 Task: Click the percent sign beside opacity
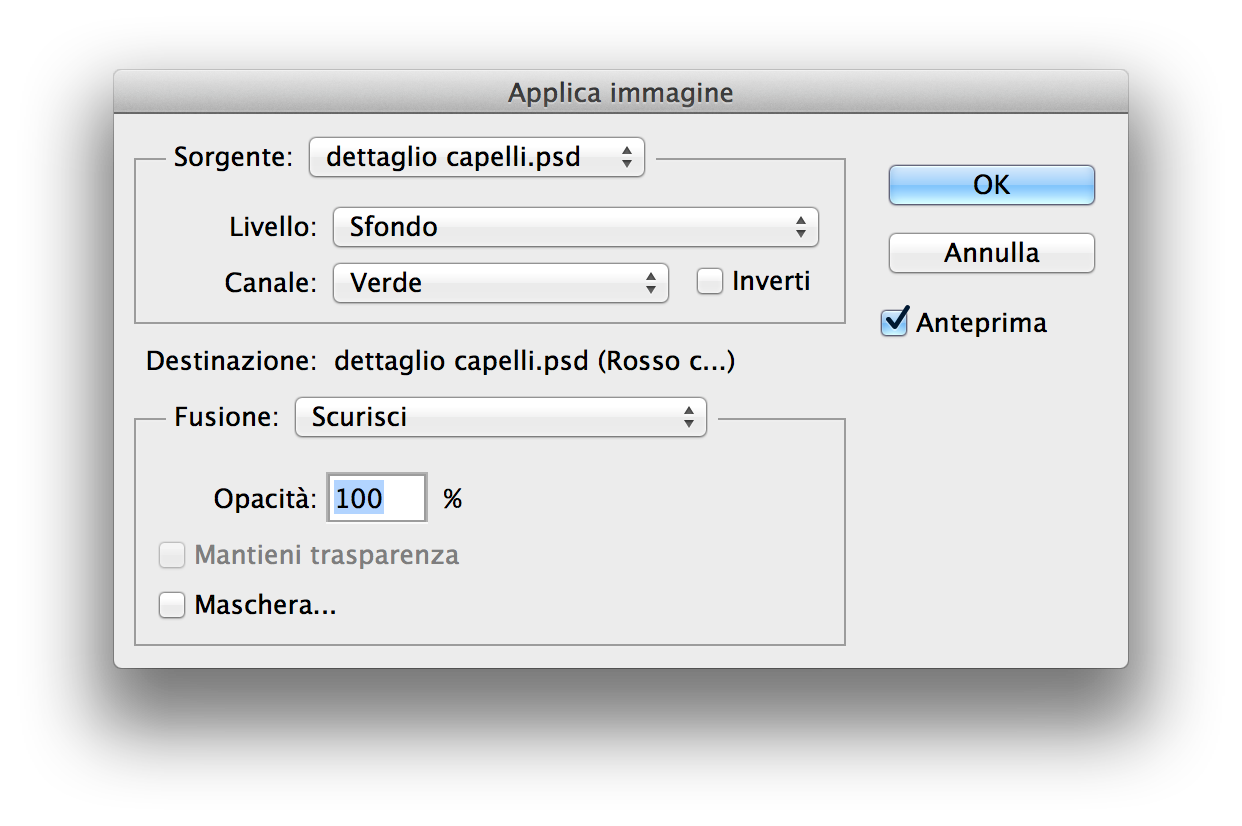pyautogui.click(x=453, y=498)
